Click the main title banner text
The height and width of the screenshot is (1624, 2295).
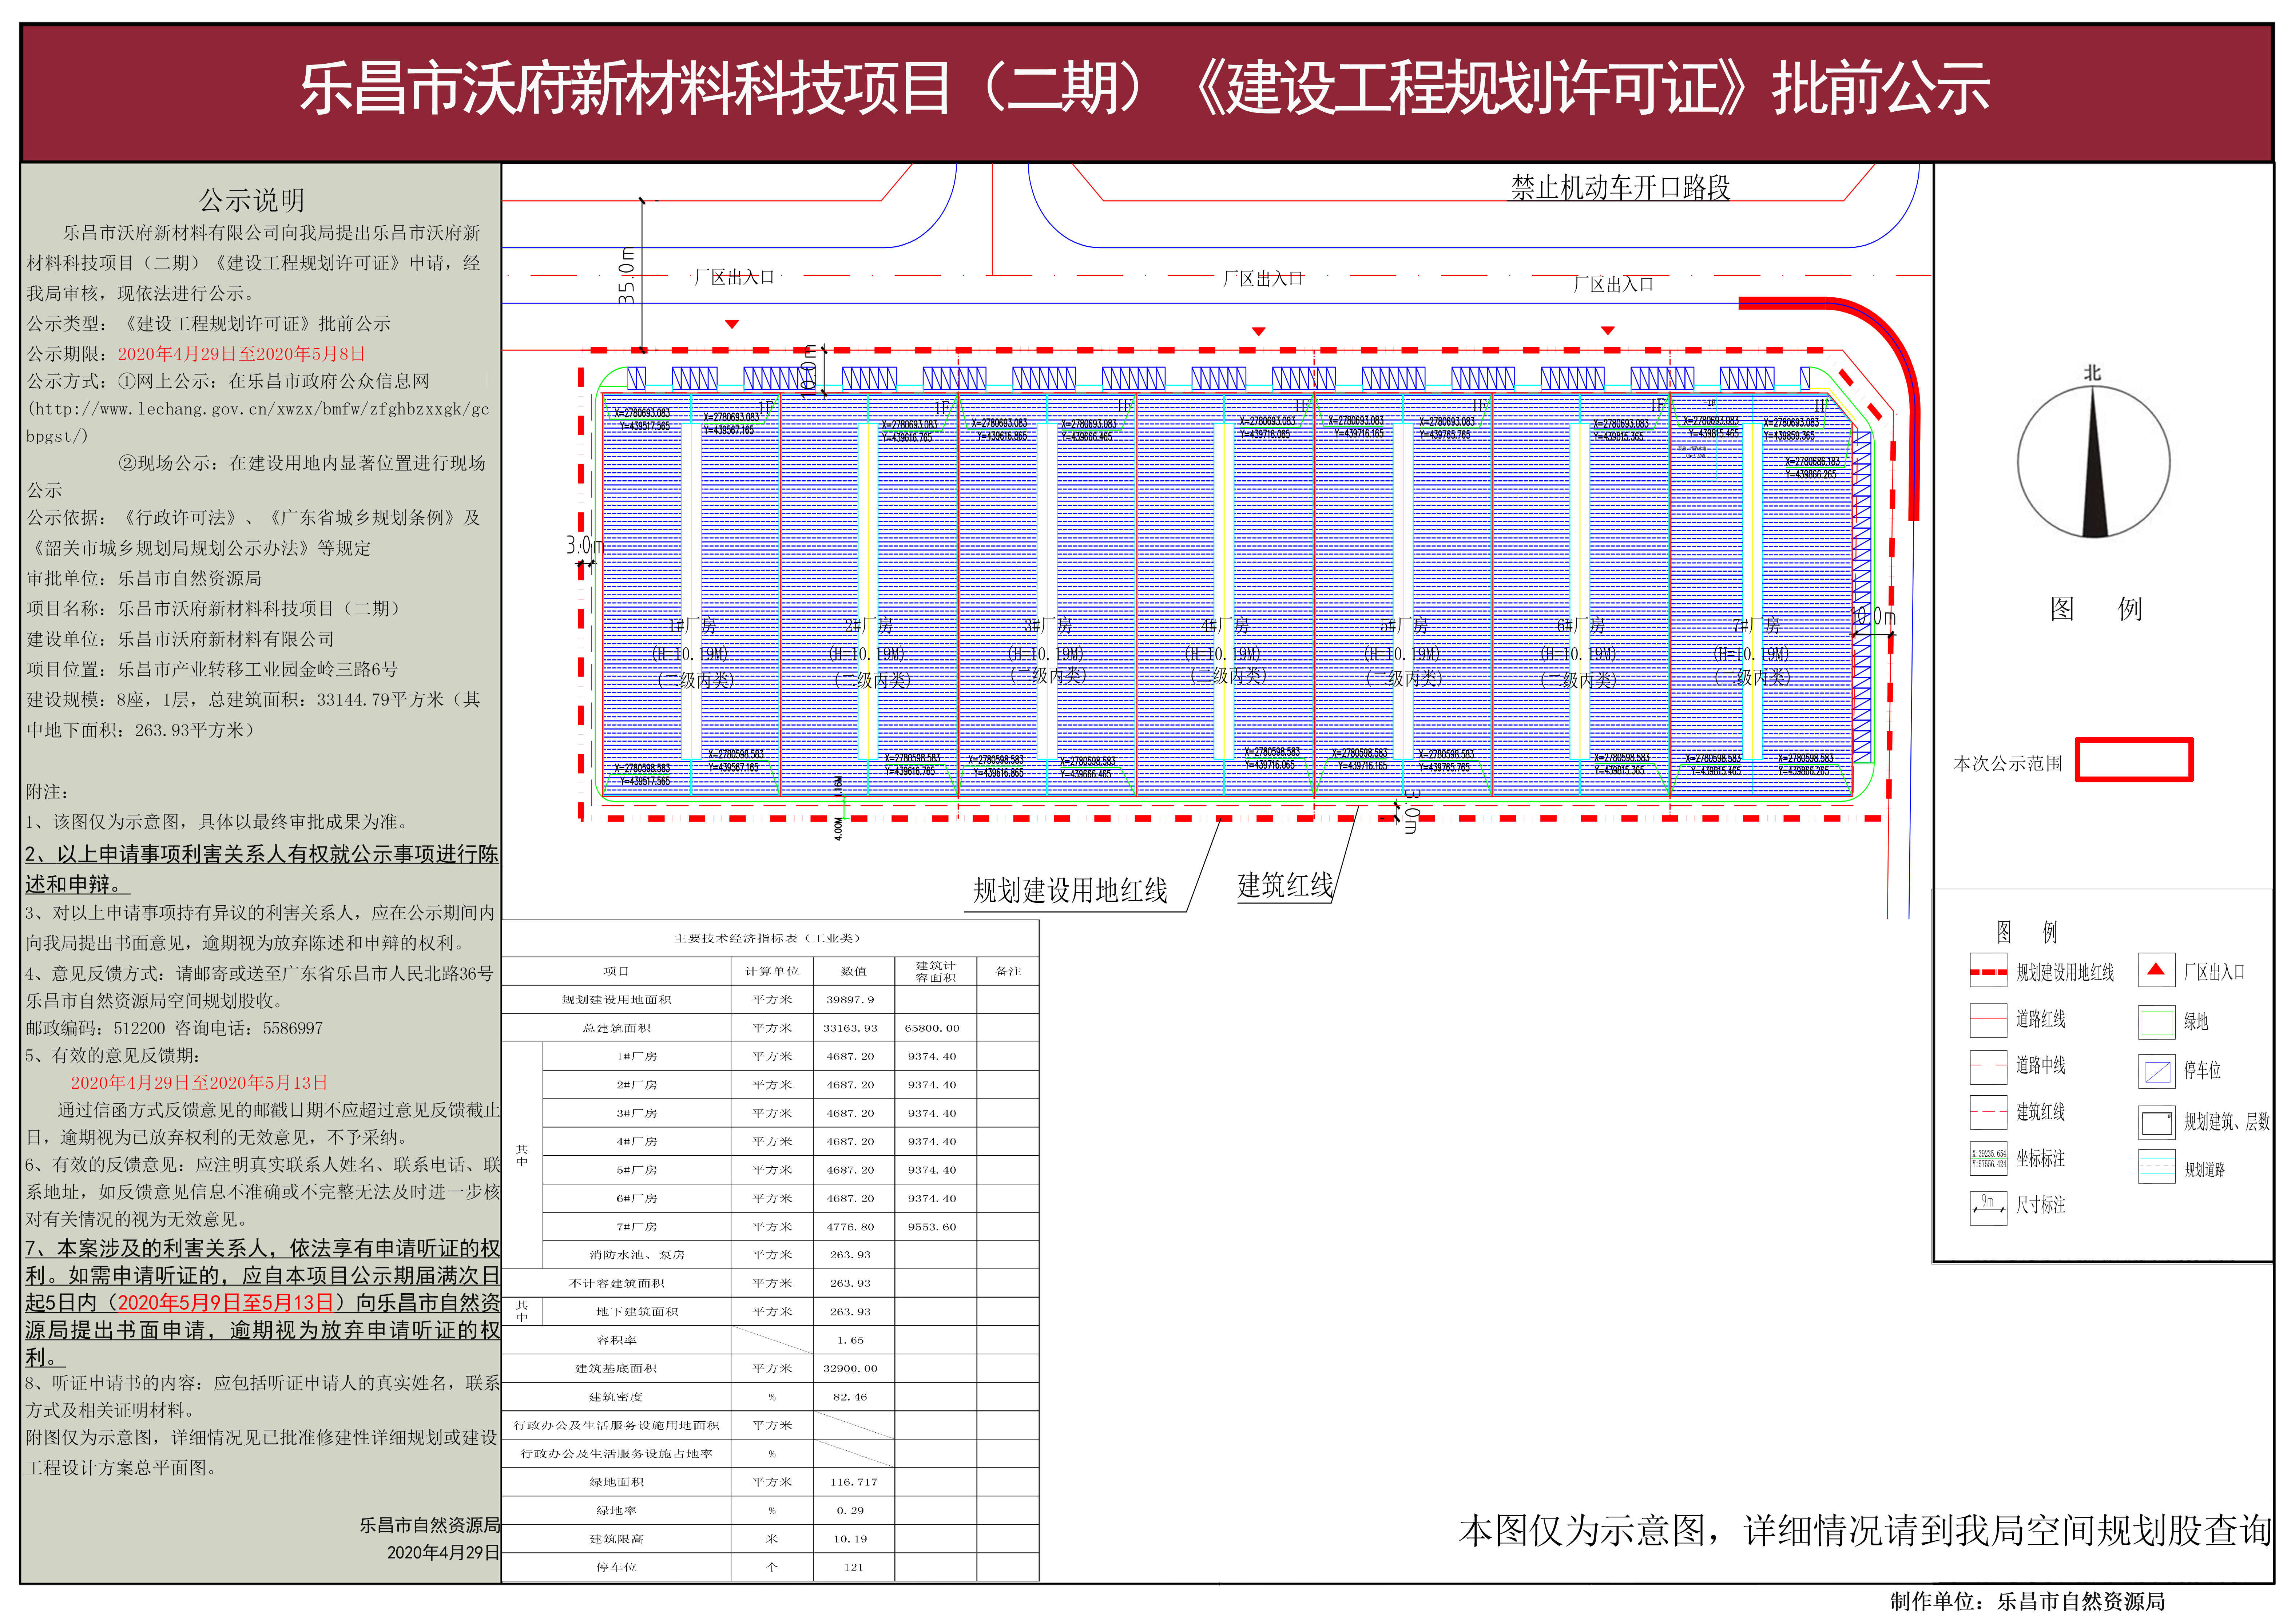[1145, 88]
